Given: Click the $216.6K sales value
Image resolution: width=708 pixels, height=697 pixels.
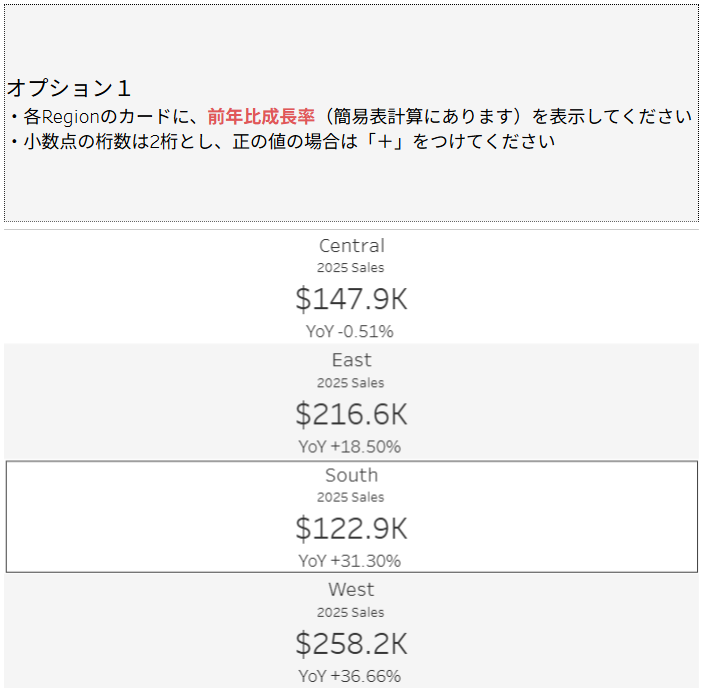Looking at the screenshot, I should pos(351,414).
